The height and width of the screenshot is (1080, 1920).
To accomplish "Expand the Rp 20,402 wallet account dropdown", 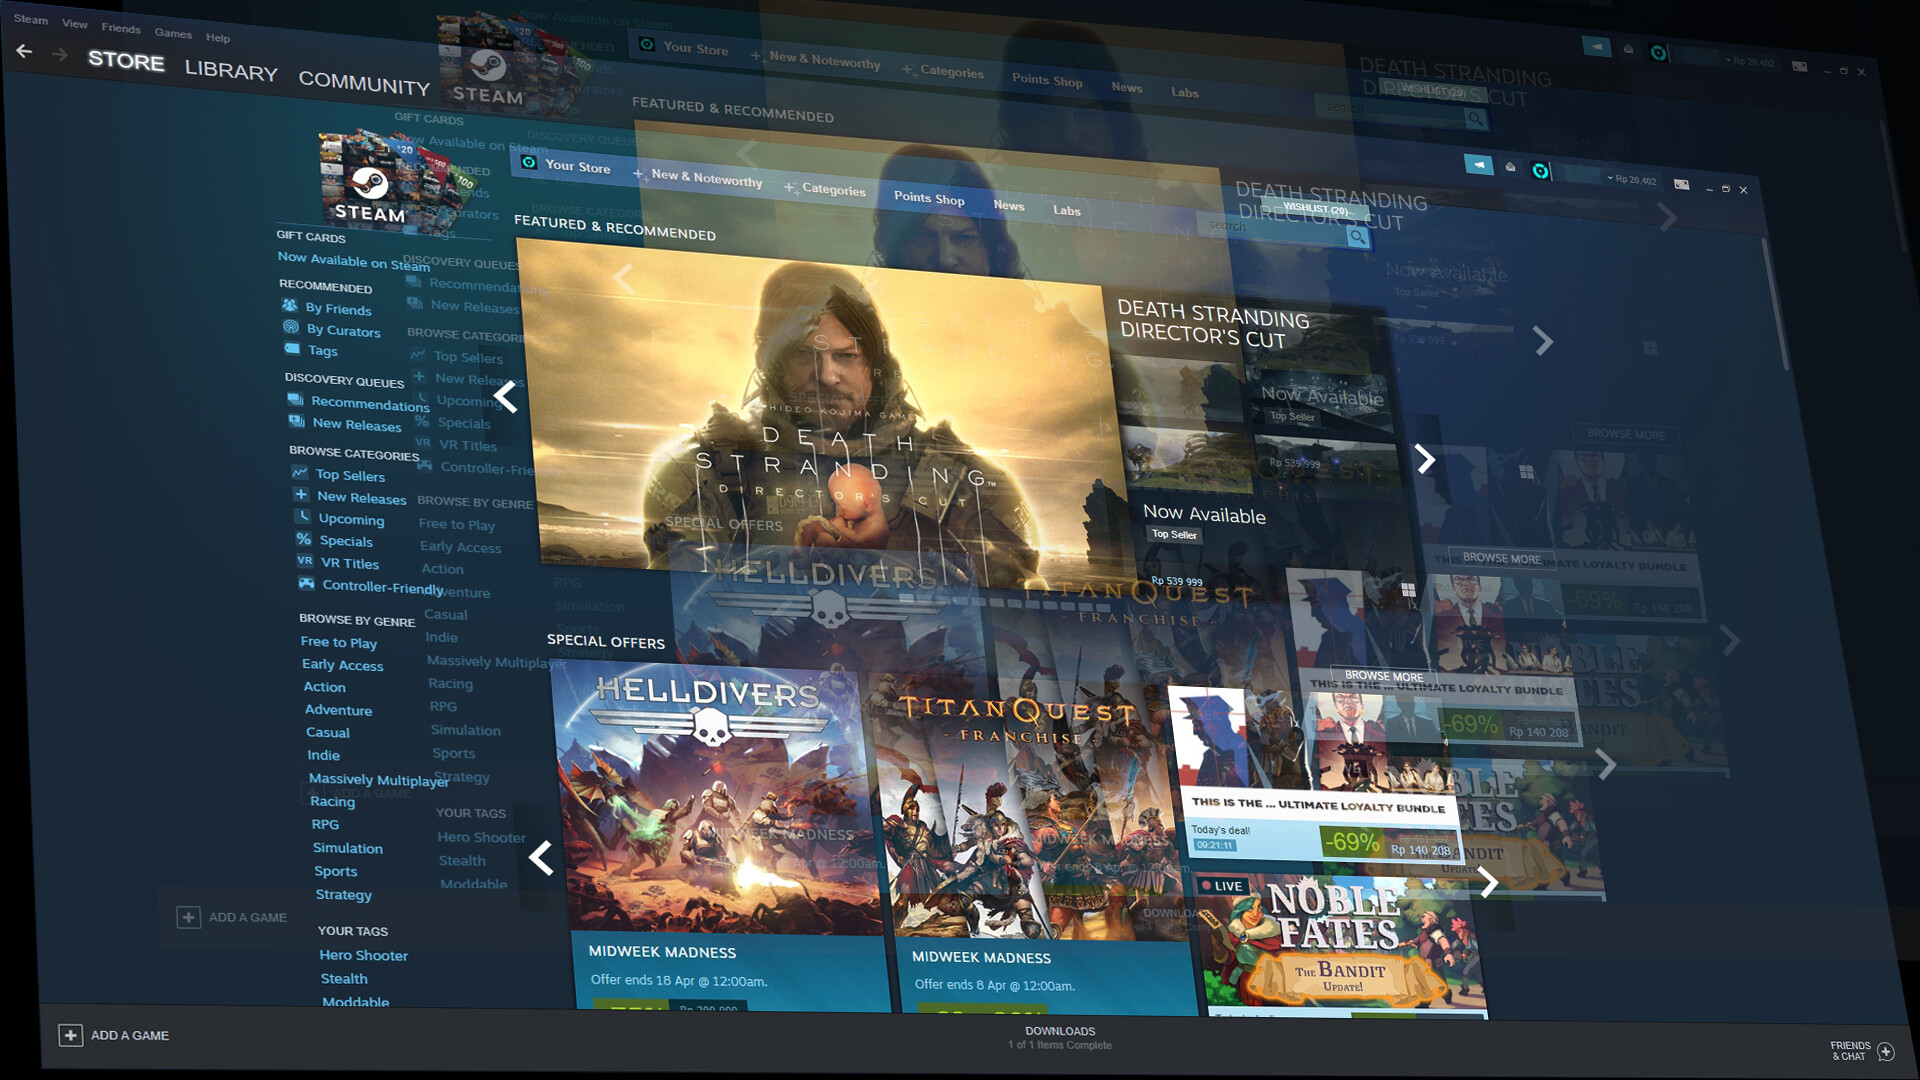I will tap(1632, 180).
